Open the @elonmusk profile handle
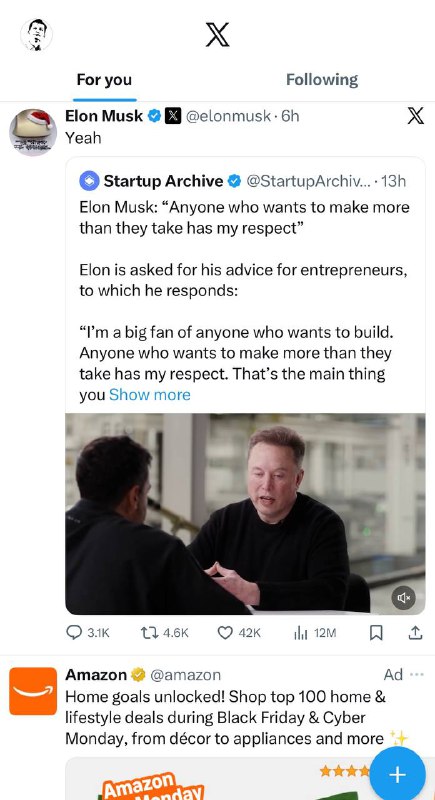 click(228, 116)
